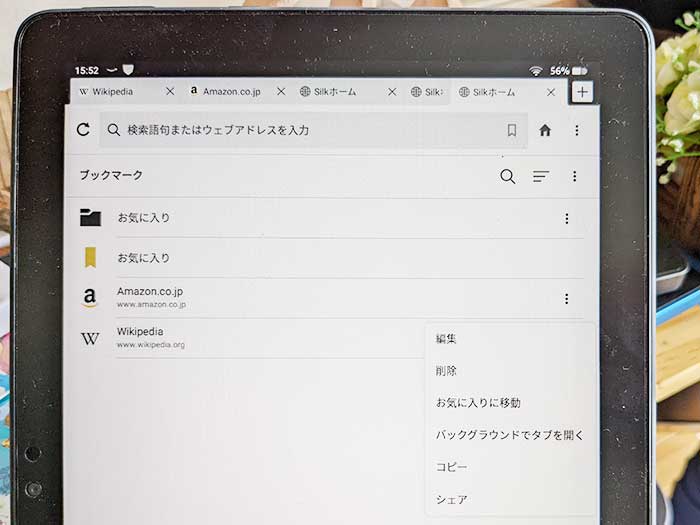Open the browser menu beside home icon
The image size is (700, 525).
(577, 130)
